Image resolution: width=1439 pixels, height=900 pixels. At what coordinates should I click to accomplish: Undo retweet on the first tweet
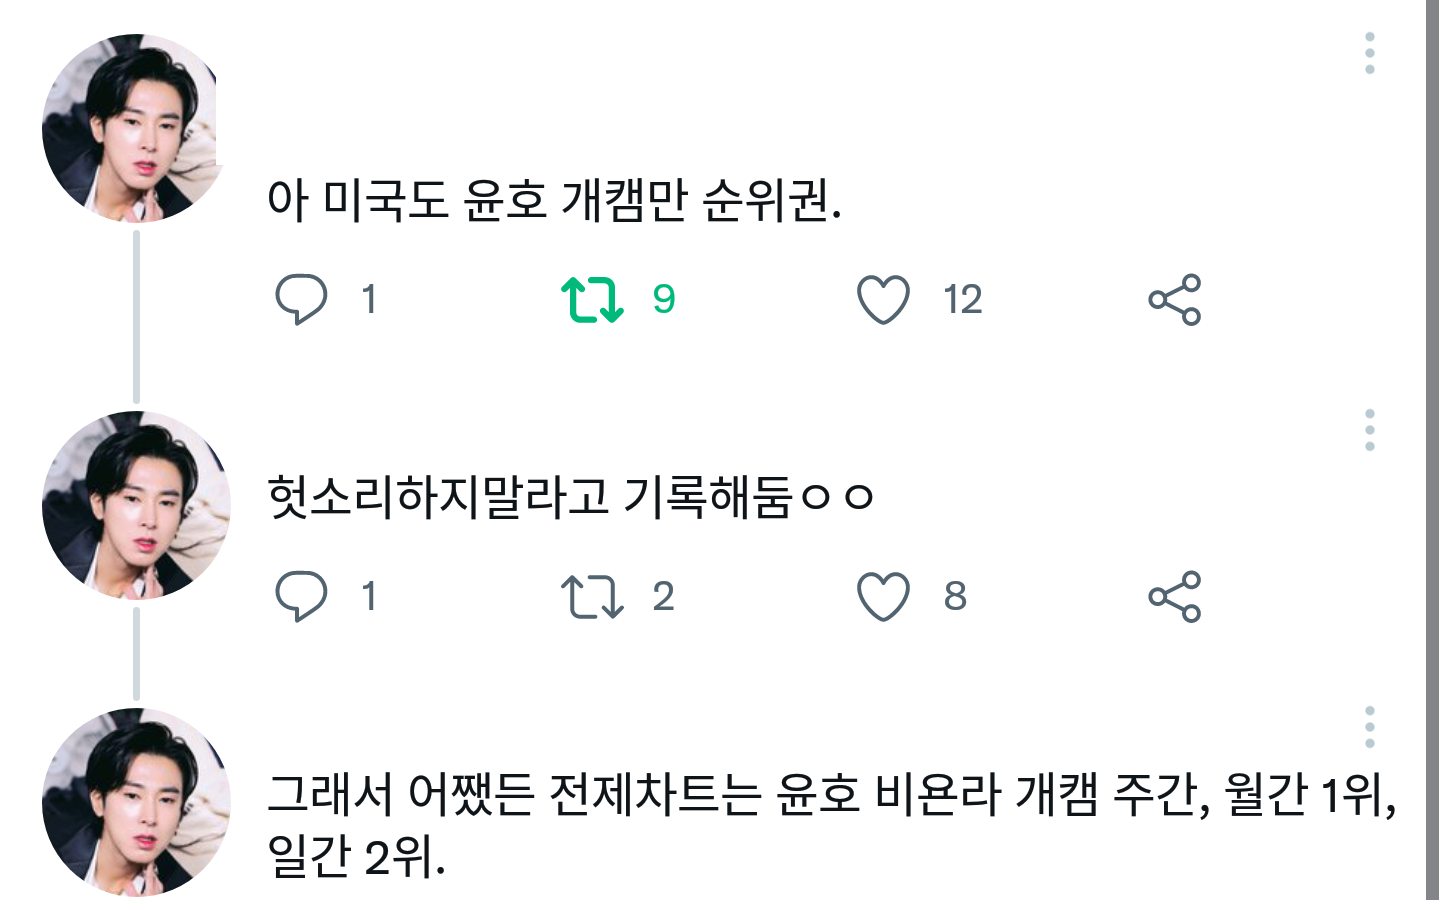[592, 299]
